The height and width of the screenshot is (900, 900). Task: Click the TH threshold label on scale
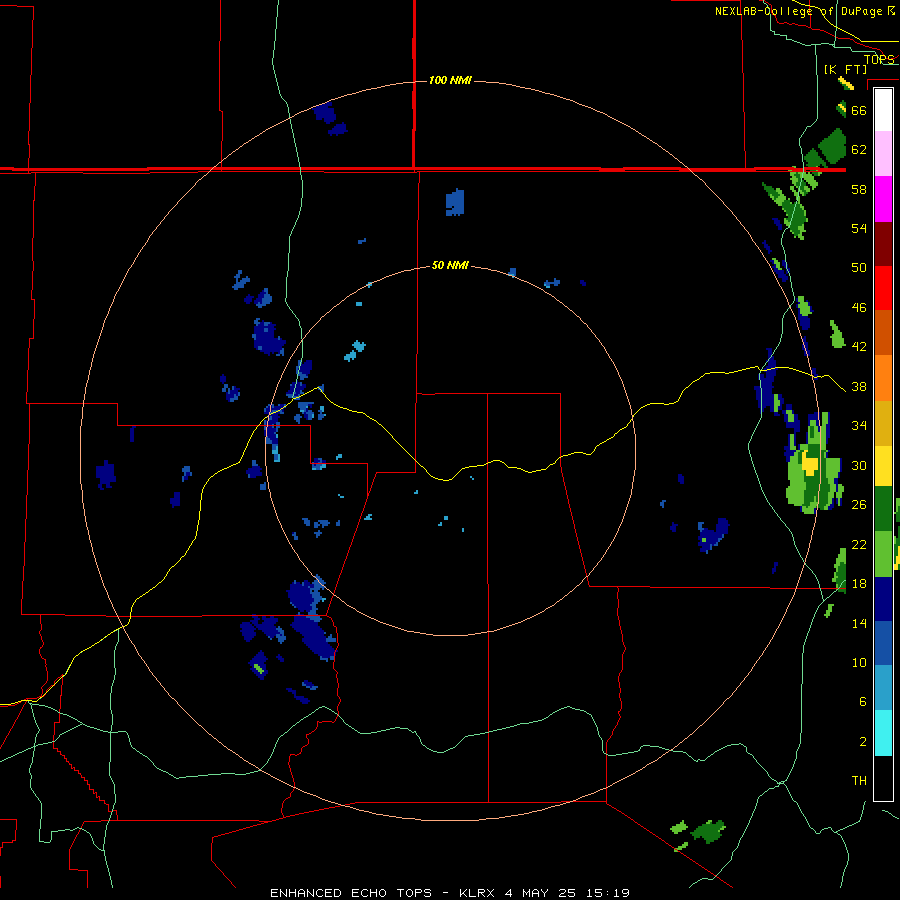(859, 781)
